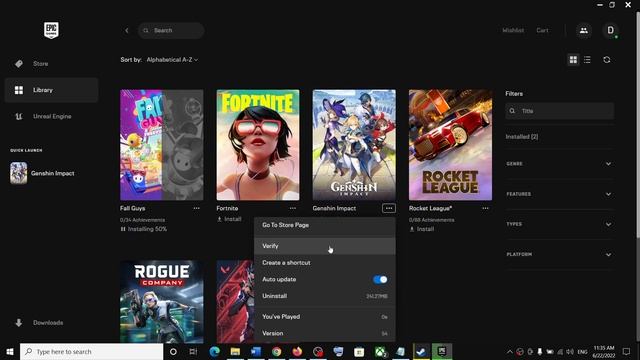This screenshot has height=360, width=640.
Task: Switch to grid view
Action: point(573,60)
